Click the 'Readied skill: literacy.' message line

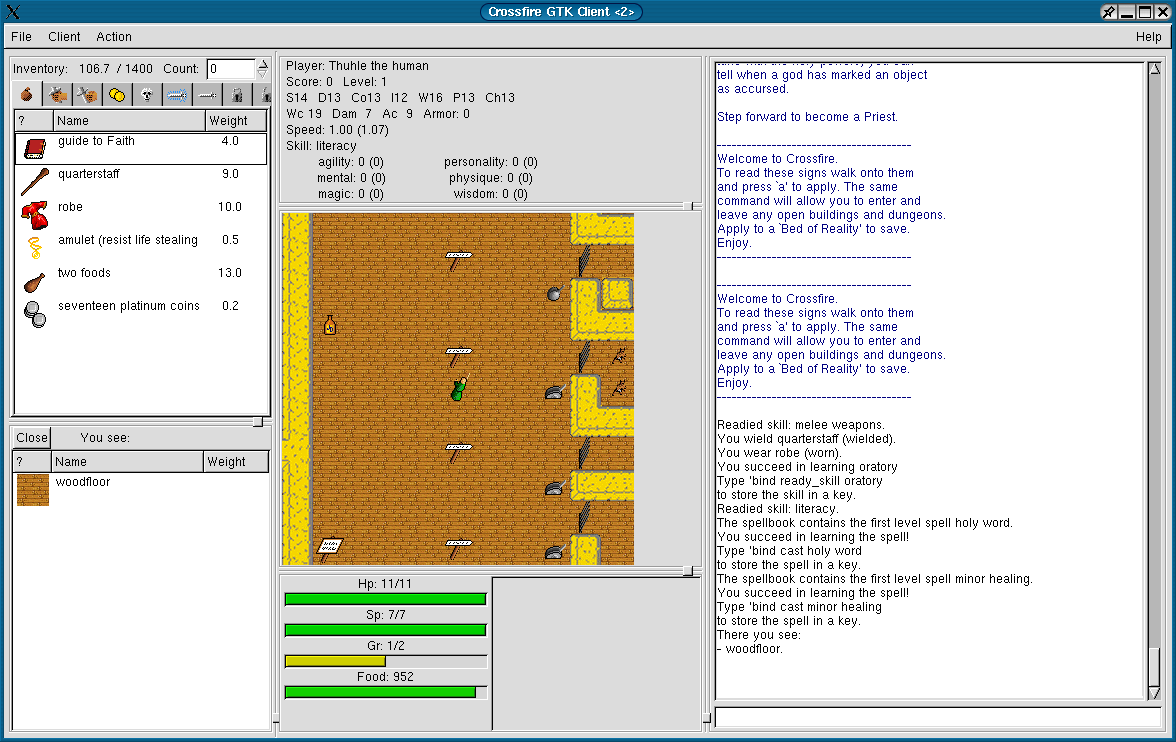tap(778, 509)
